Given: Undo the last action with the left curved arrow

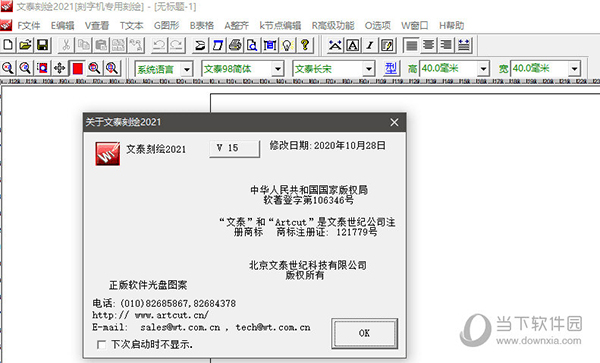Looking at the screenshot, I should point(159,45).
